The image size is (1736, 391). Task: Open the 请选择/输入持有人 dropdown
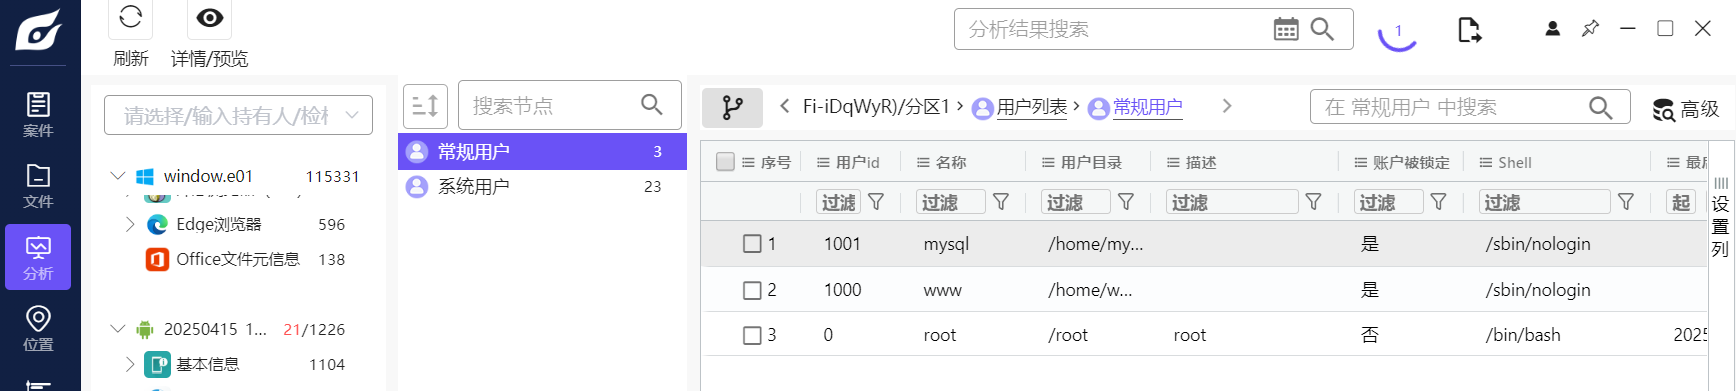point(238,115)
